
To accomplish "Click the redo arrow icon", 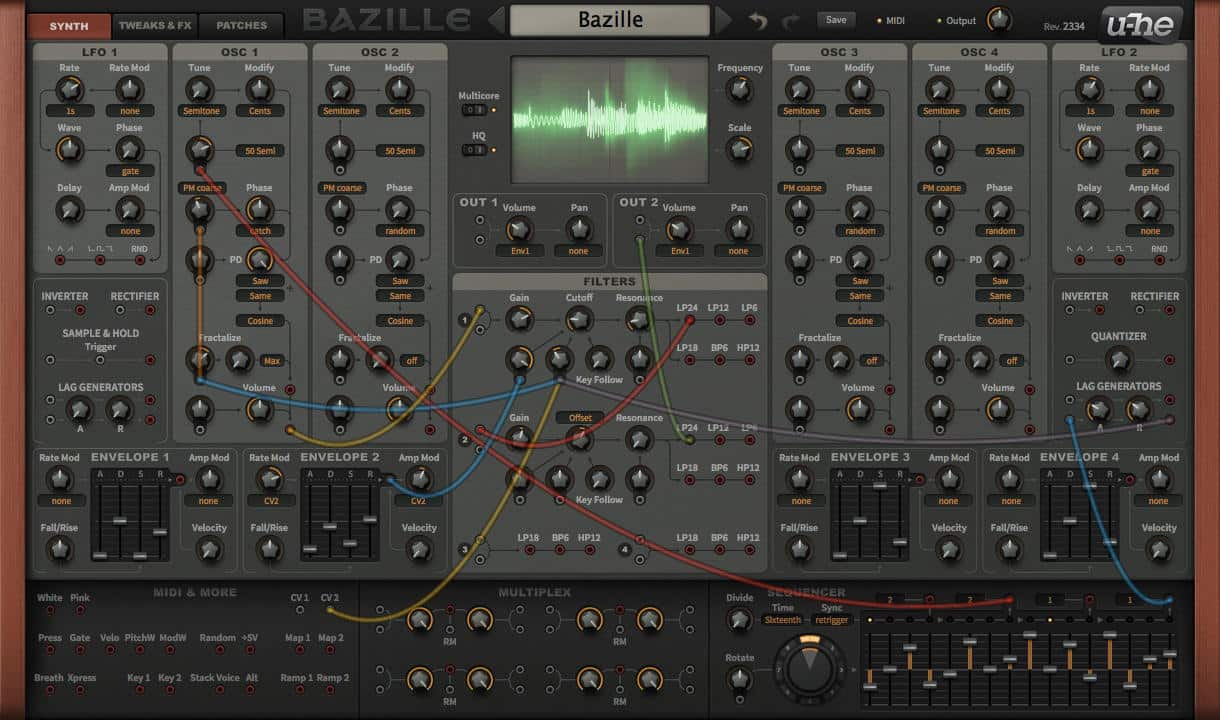I will click(790, 21).
